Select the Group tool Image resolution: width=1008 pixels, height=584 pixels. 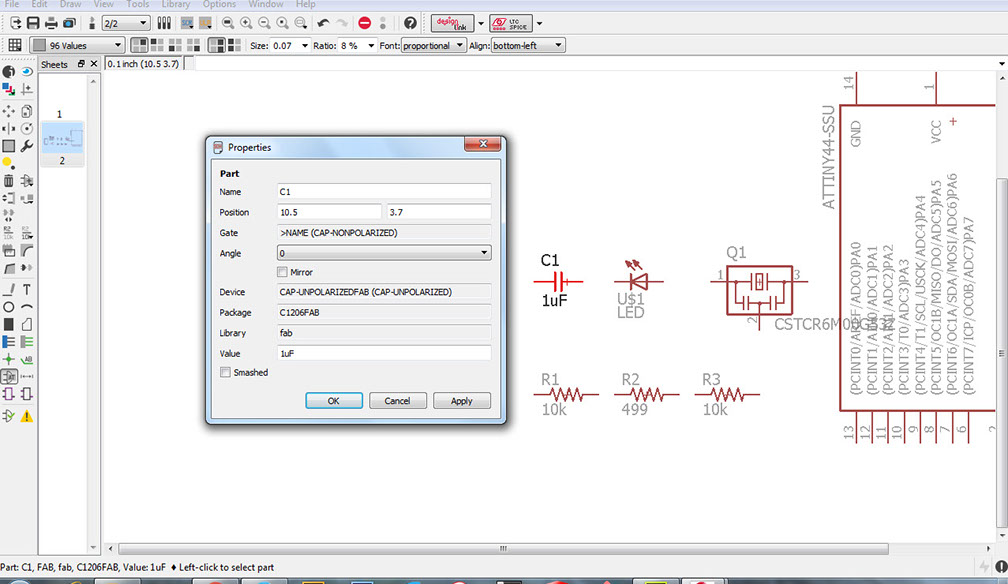point(8,146)
